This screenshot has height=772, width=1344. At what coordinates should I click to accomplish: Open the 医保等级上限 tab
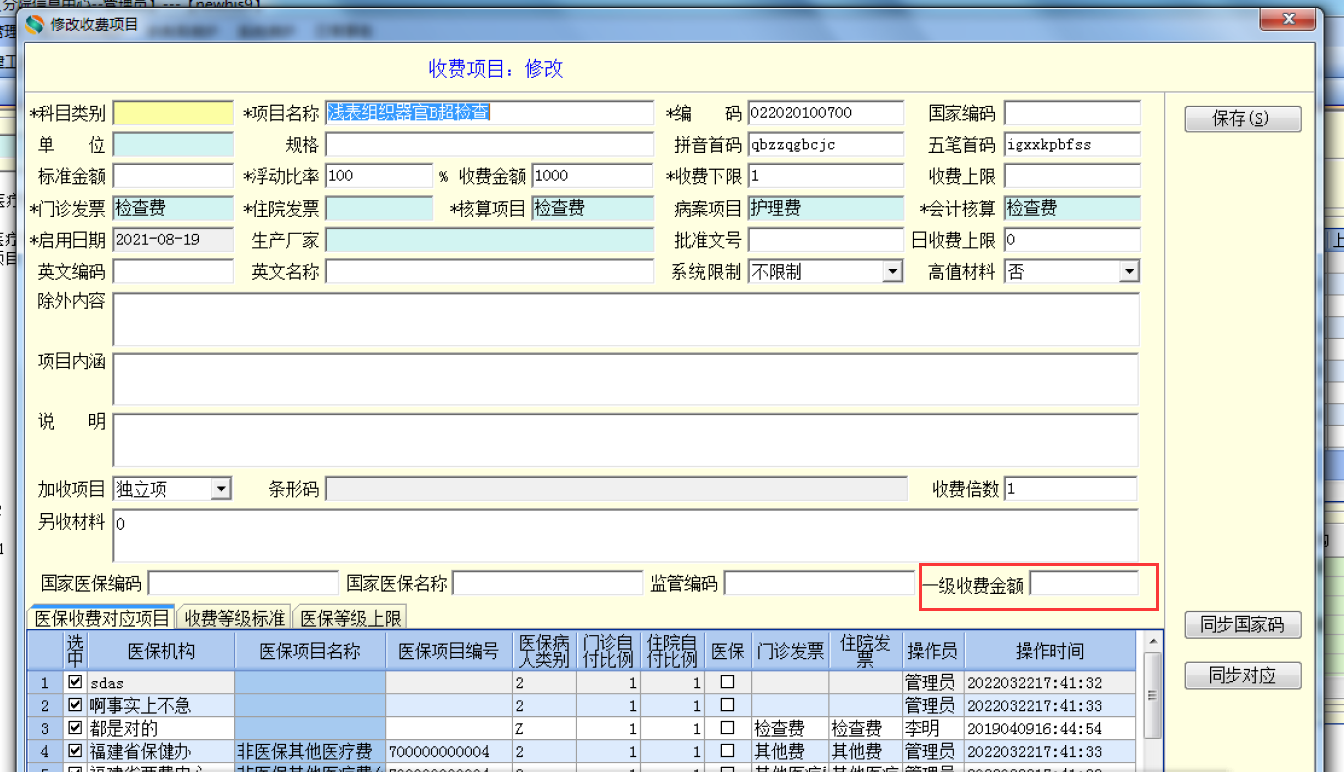pyautogui.click(x=351, y=618)
